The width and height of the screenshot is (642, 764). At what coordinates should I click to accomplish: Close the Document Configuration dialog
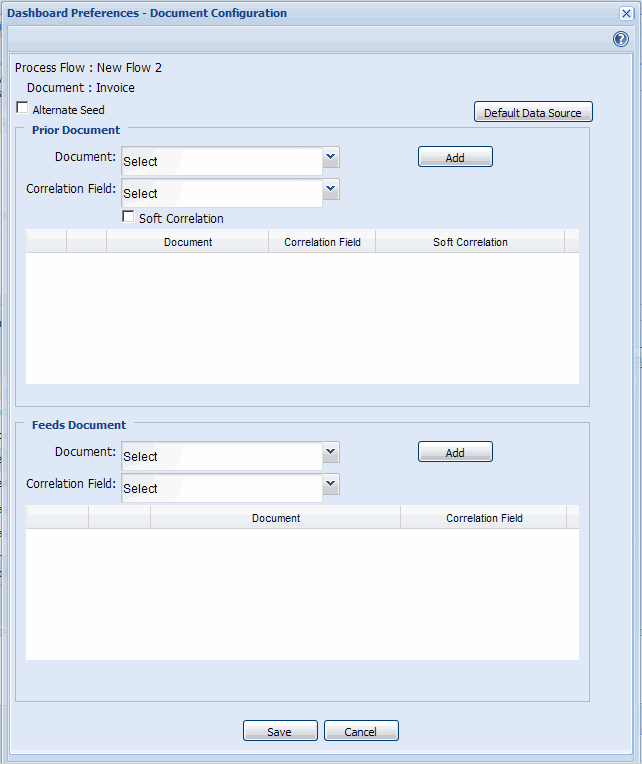626,13
